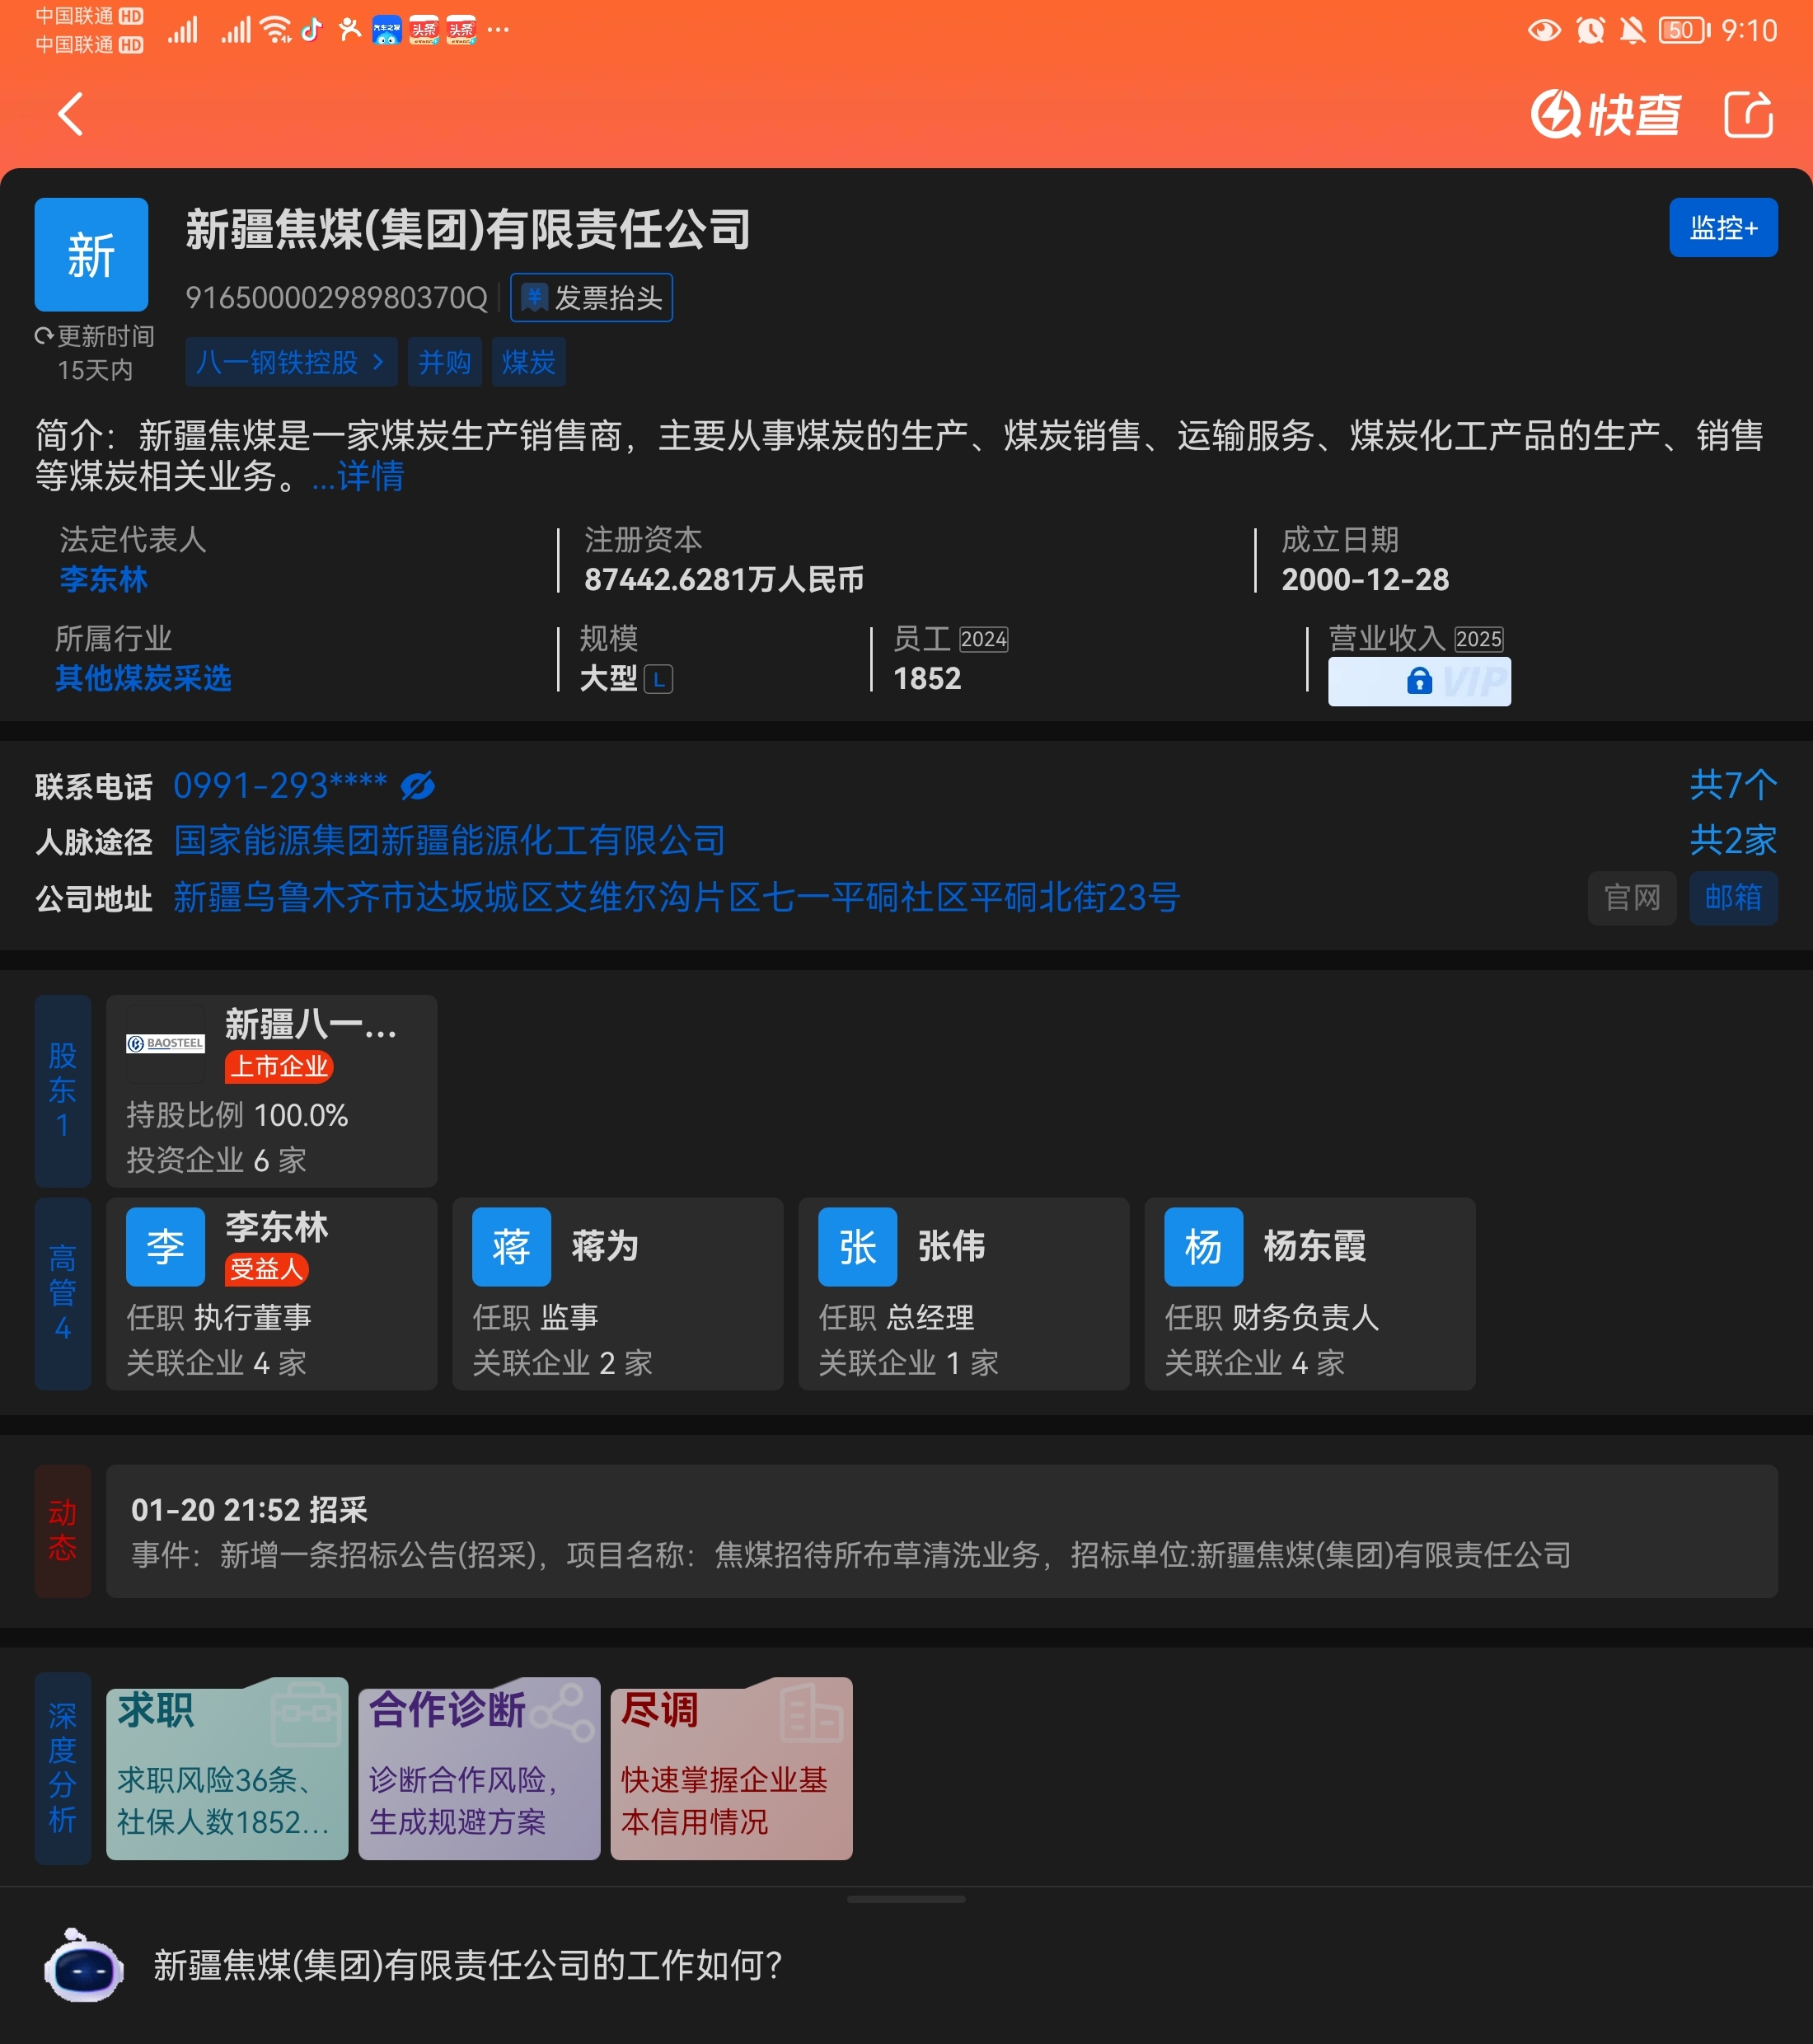Open the 求职 analysis card

[227, 1768]
